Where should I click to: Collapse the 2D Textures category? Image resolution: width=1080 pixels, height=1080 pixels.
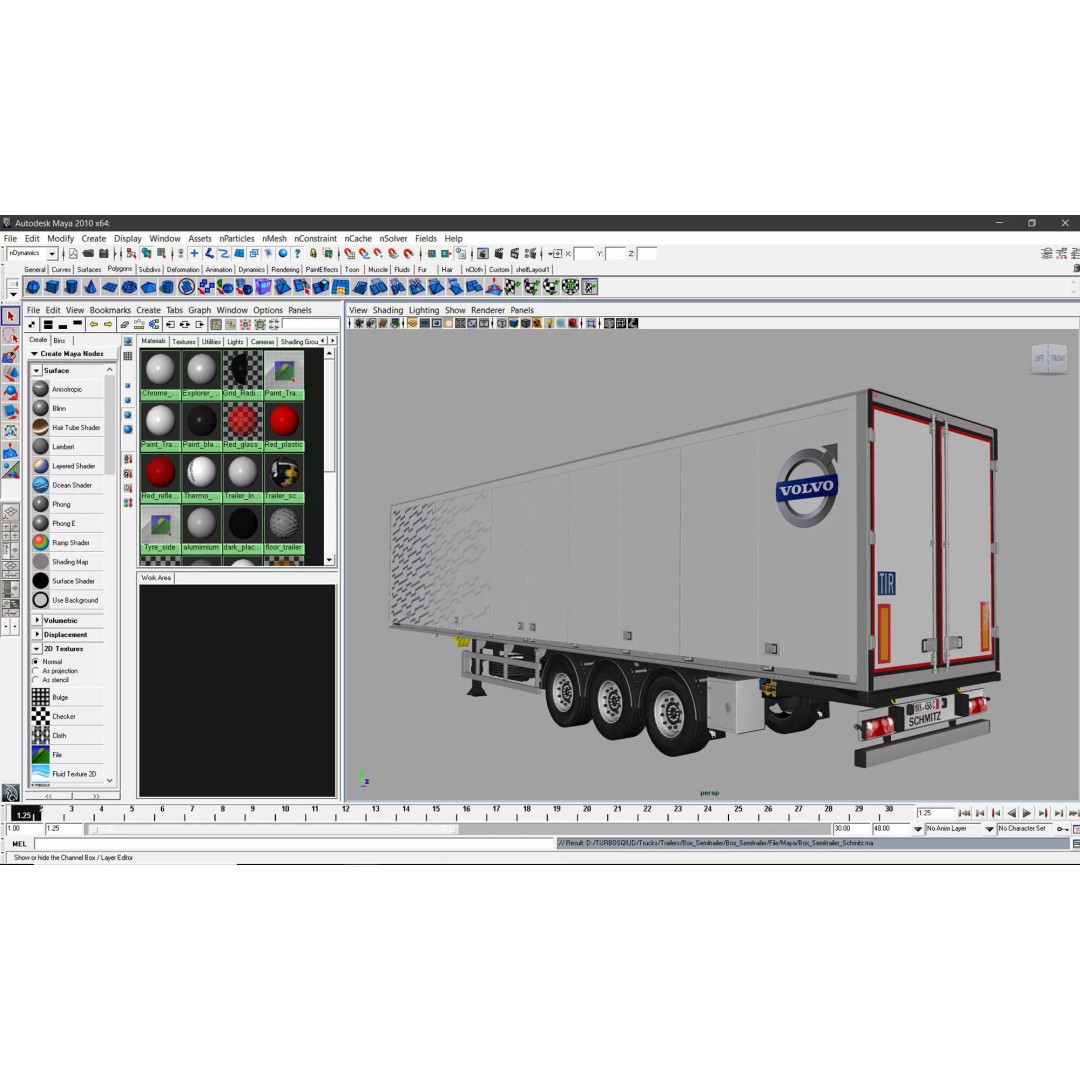(x=37, y=649)
